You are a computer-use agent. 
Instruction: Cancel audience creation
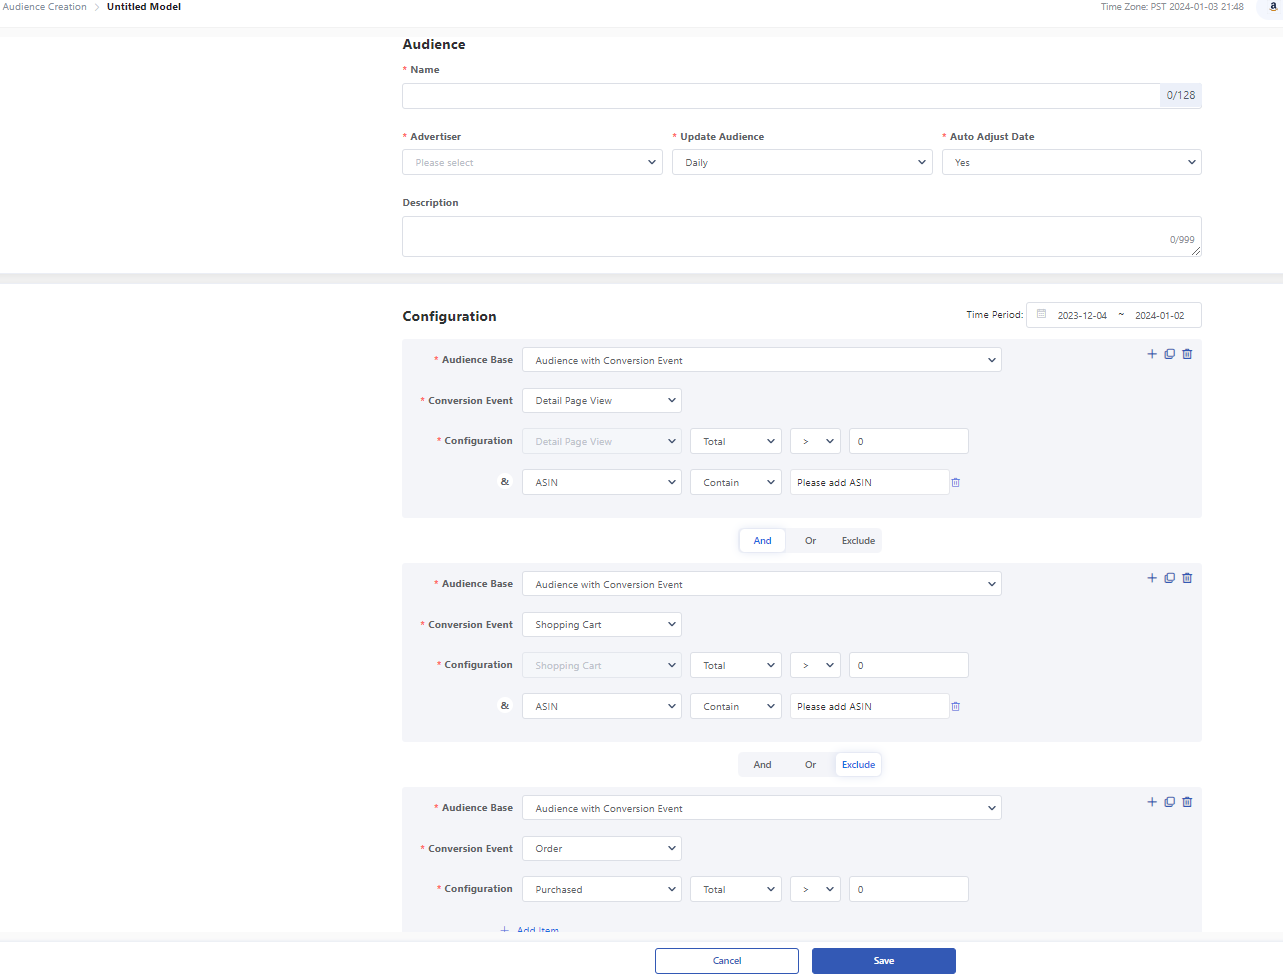point(726,960)
